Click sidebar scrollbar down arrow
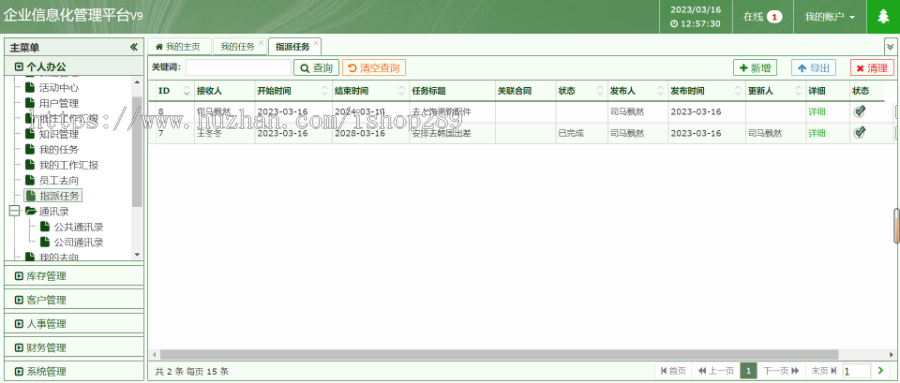Screen dimensions: 900x383 click(137, 254)
